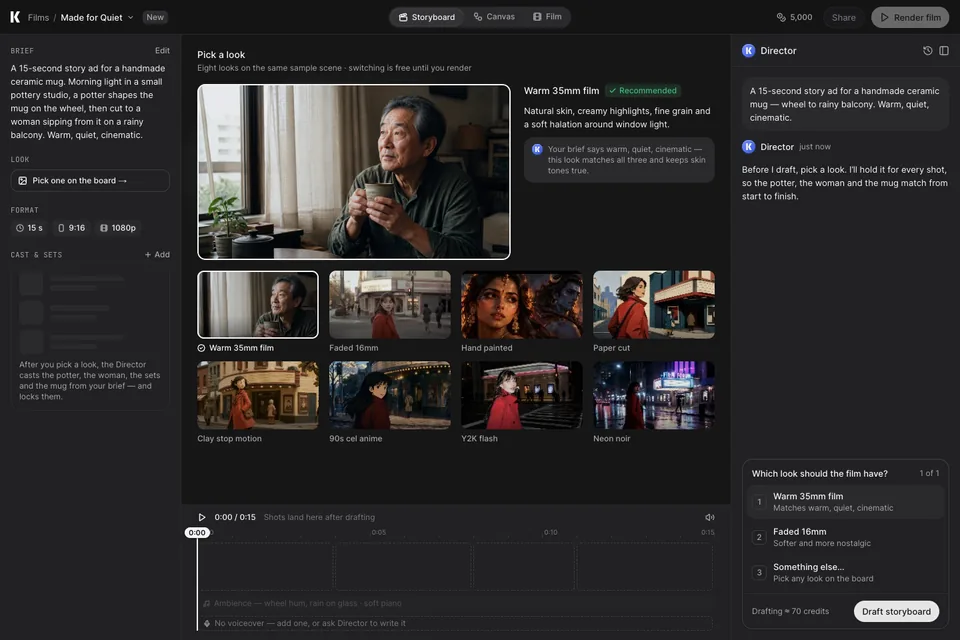This screenshot has height=640, width=960.
Task: Switch to the Storyboard tab
Action: (x=427, y=17)
